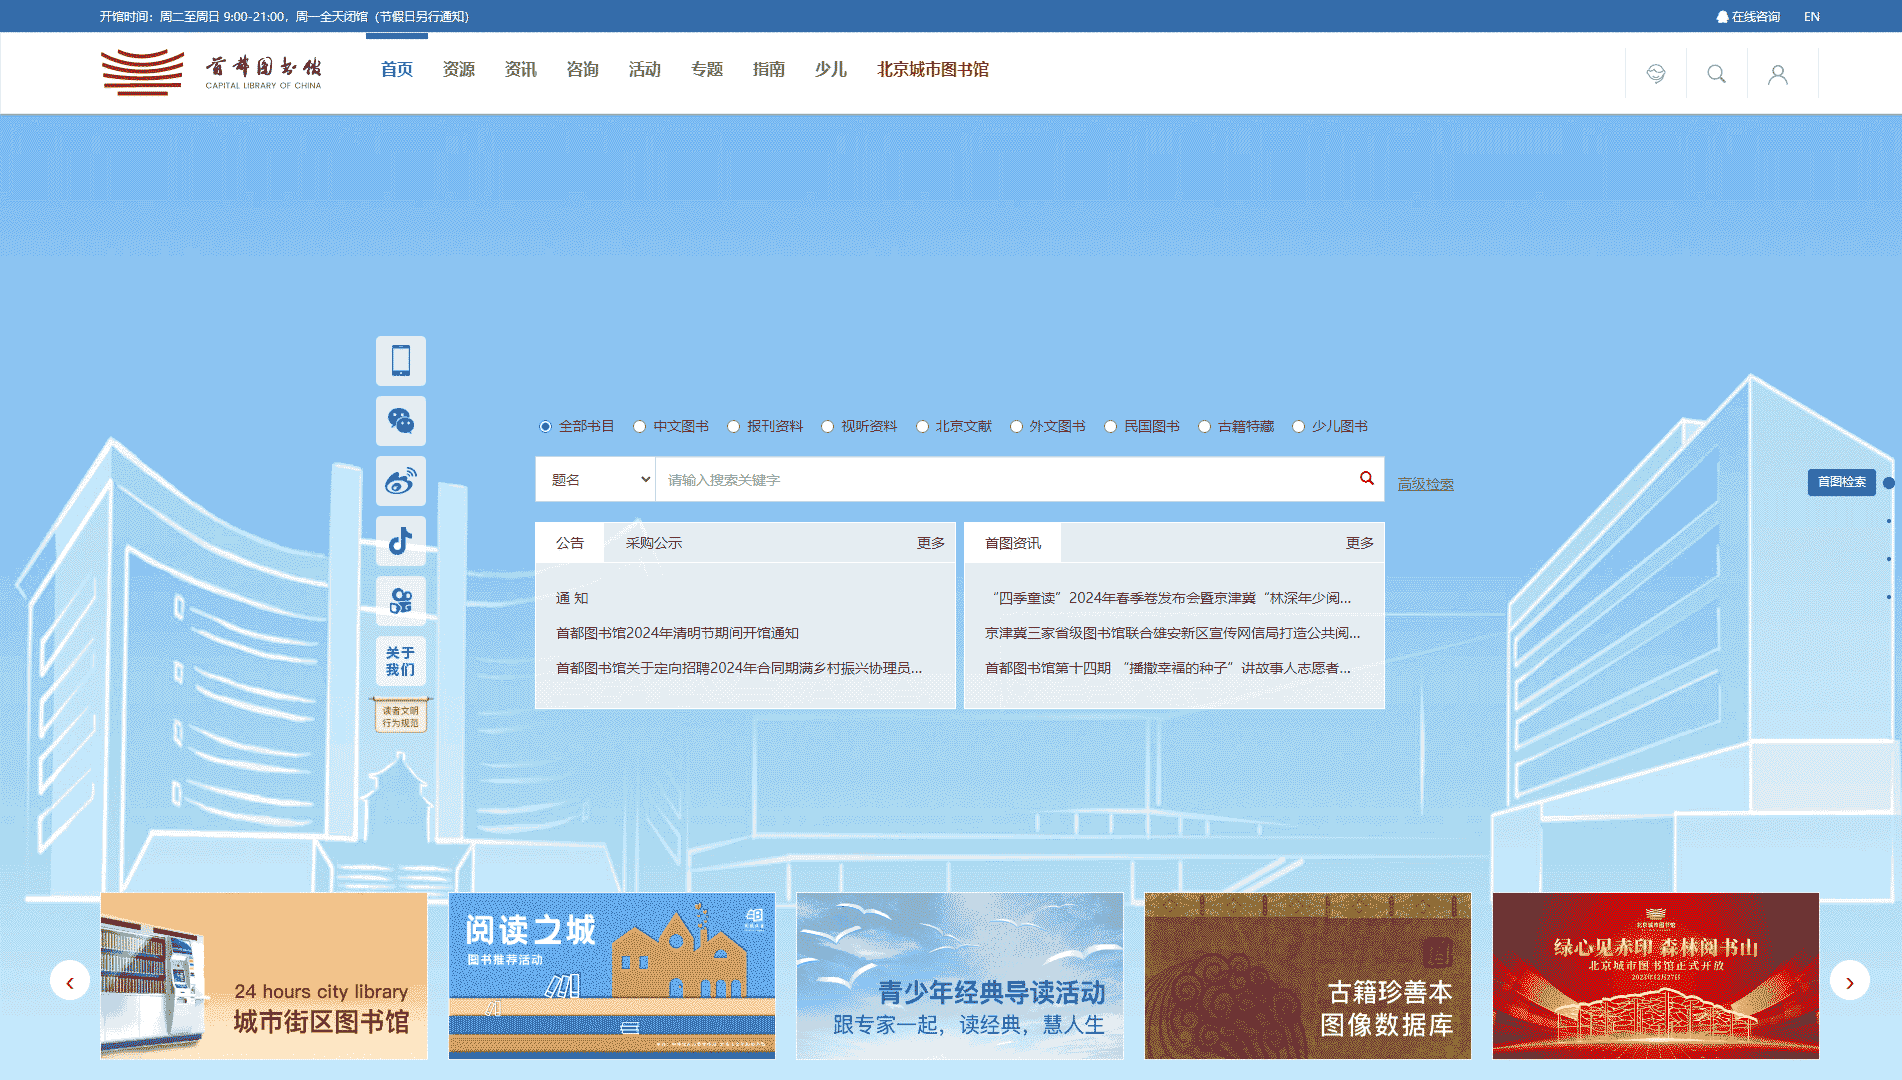
Task: Open the 绿心见赤印 森林阅书山 banner
Action: pyautogui.click(x=1656, y=976)
